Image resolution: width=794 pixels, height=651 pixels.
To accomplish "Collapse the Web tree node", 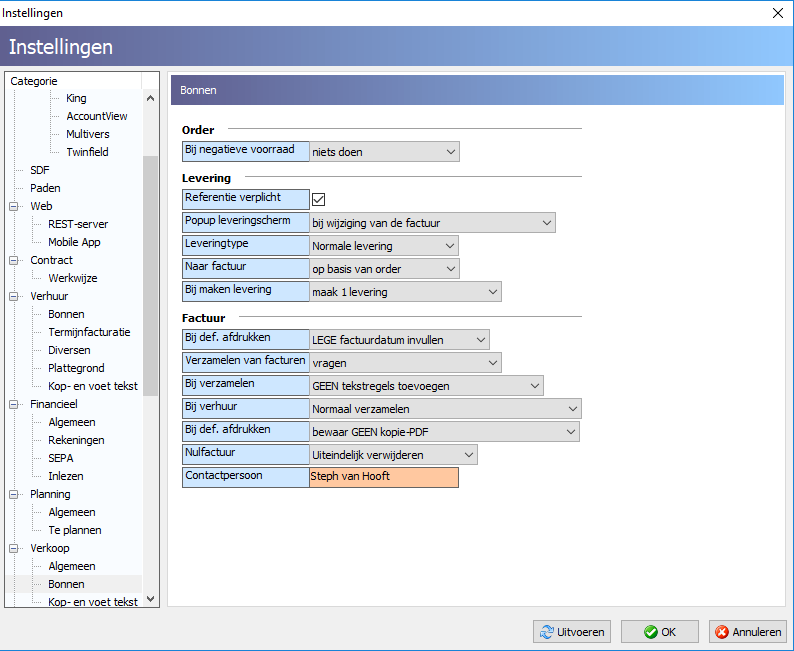I will click(13, 207).
